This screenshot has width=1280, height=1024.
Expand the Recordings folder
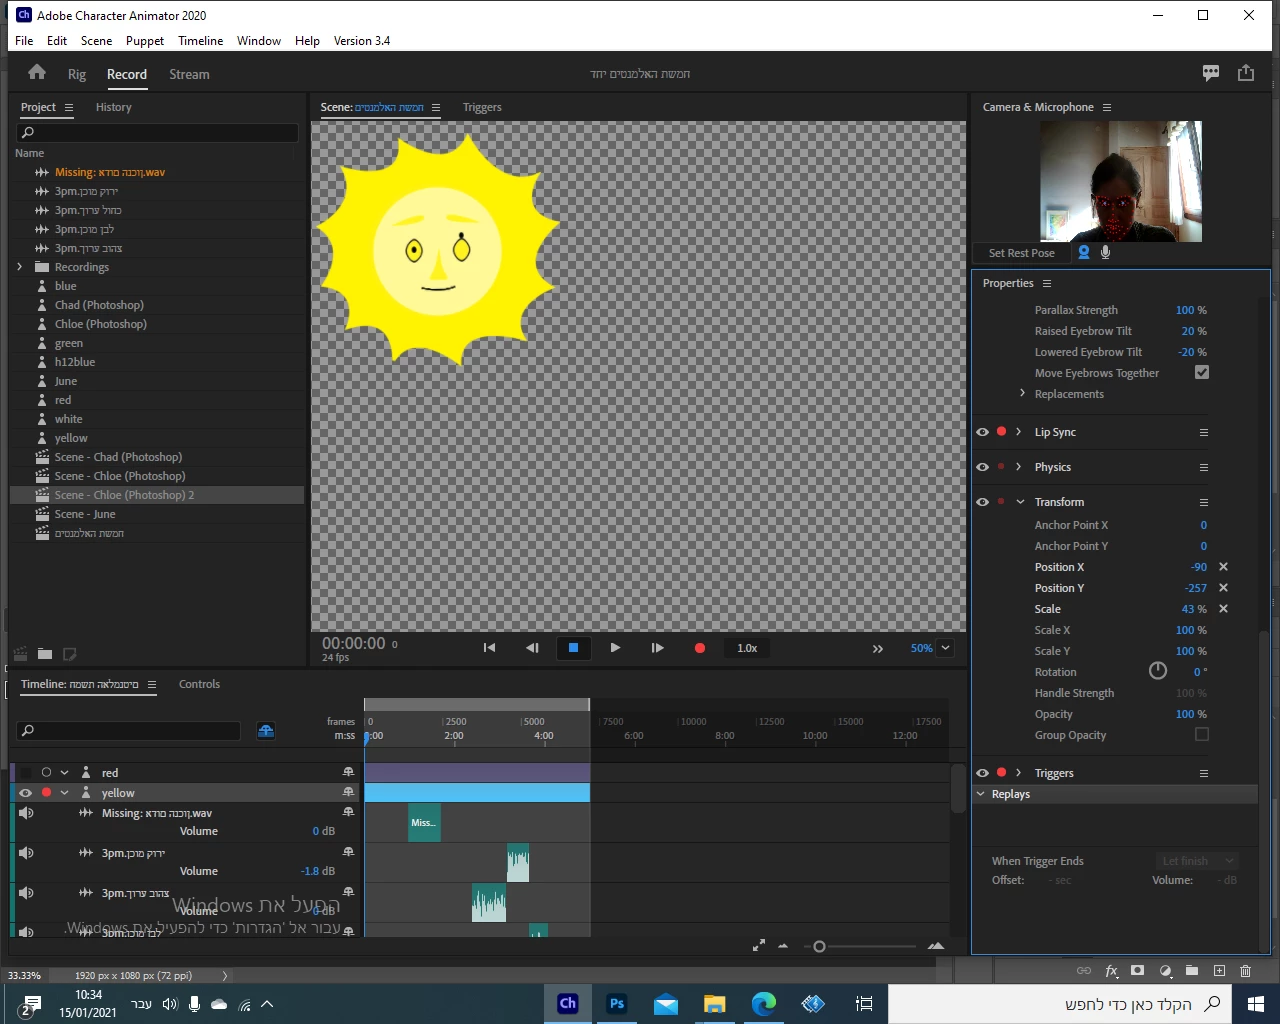pyautogui.click(x=19, y=267)
